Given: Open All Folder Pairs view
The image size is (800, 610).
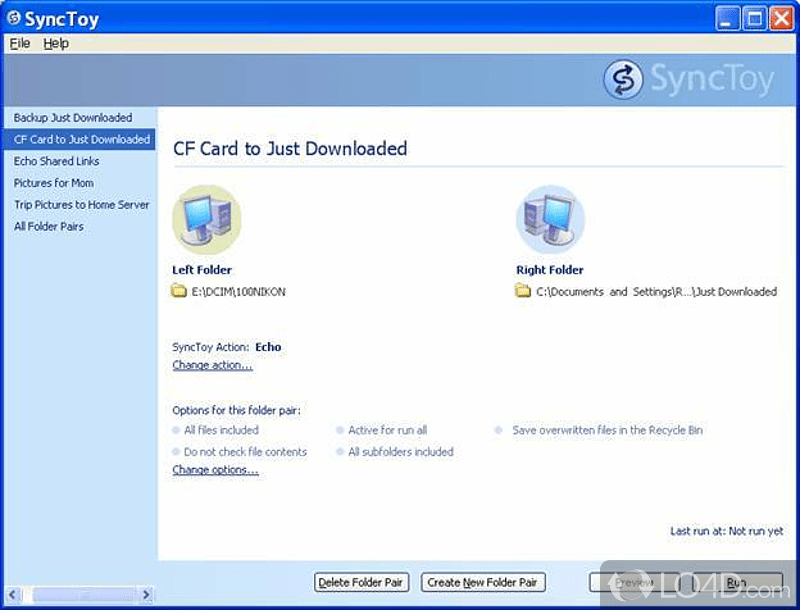Looking at the screenshot, I should click(49, 226).
